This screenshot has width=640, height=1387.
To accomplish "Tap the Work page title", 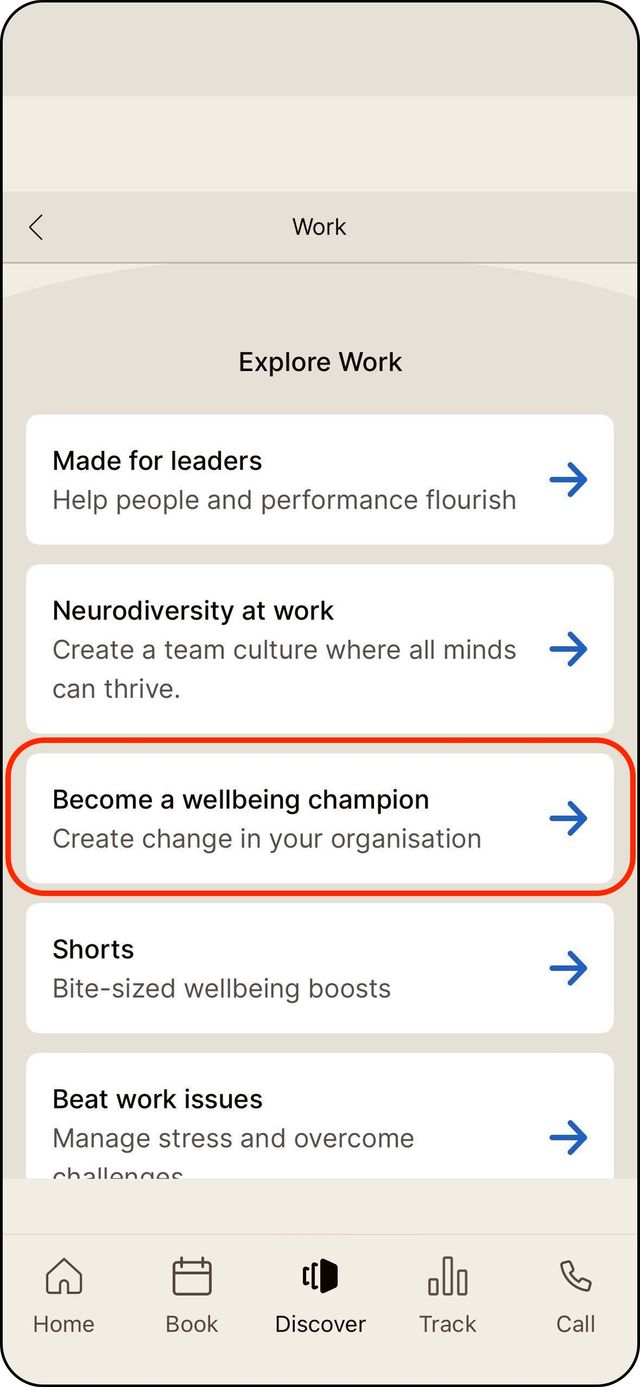I will [319, 227].
